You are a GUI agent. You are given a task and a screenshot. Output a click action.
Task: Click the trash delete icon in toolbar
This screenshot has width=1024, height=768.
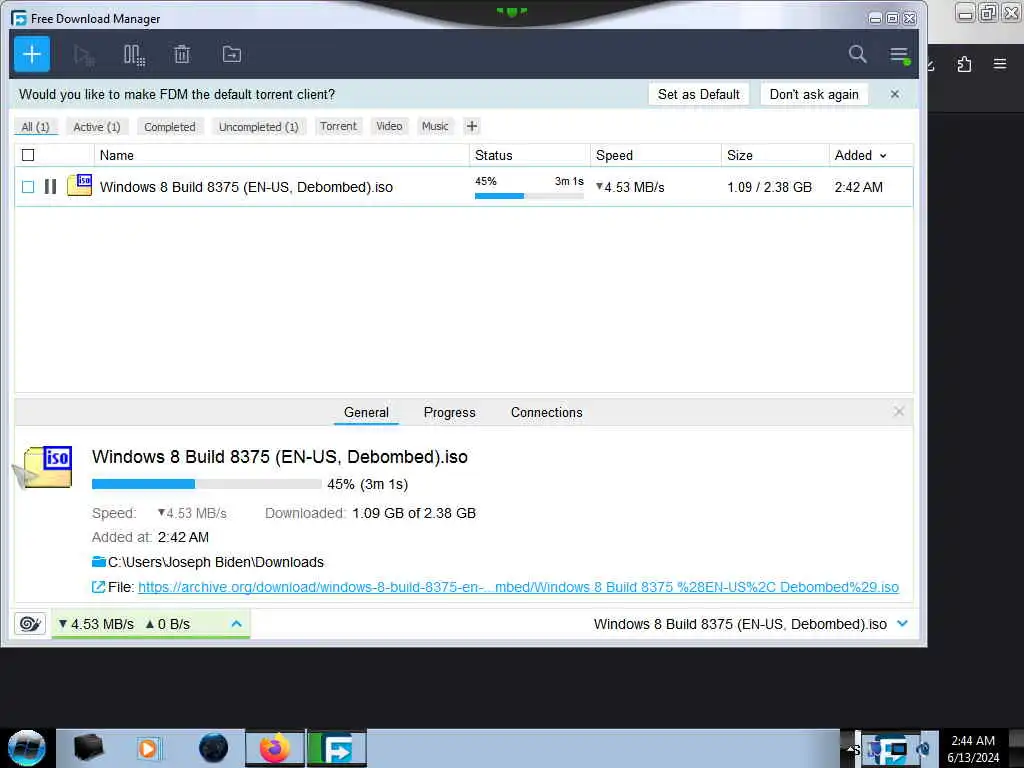point(182,54)
